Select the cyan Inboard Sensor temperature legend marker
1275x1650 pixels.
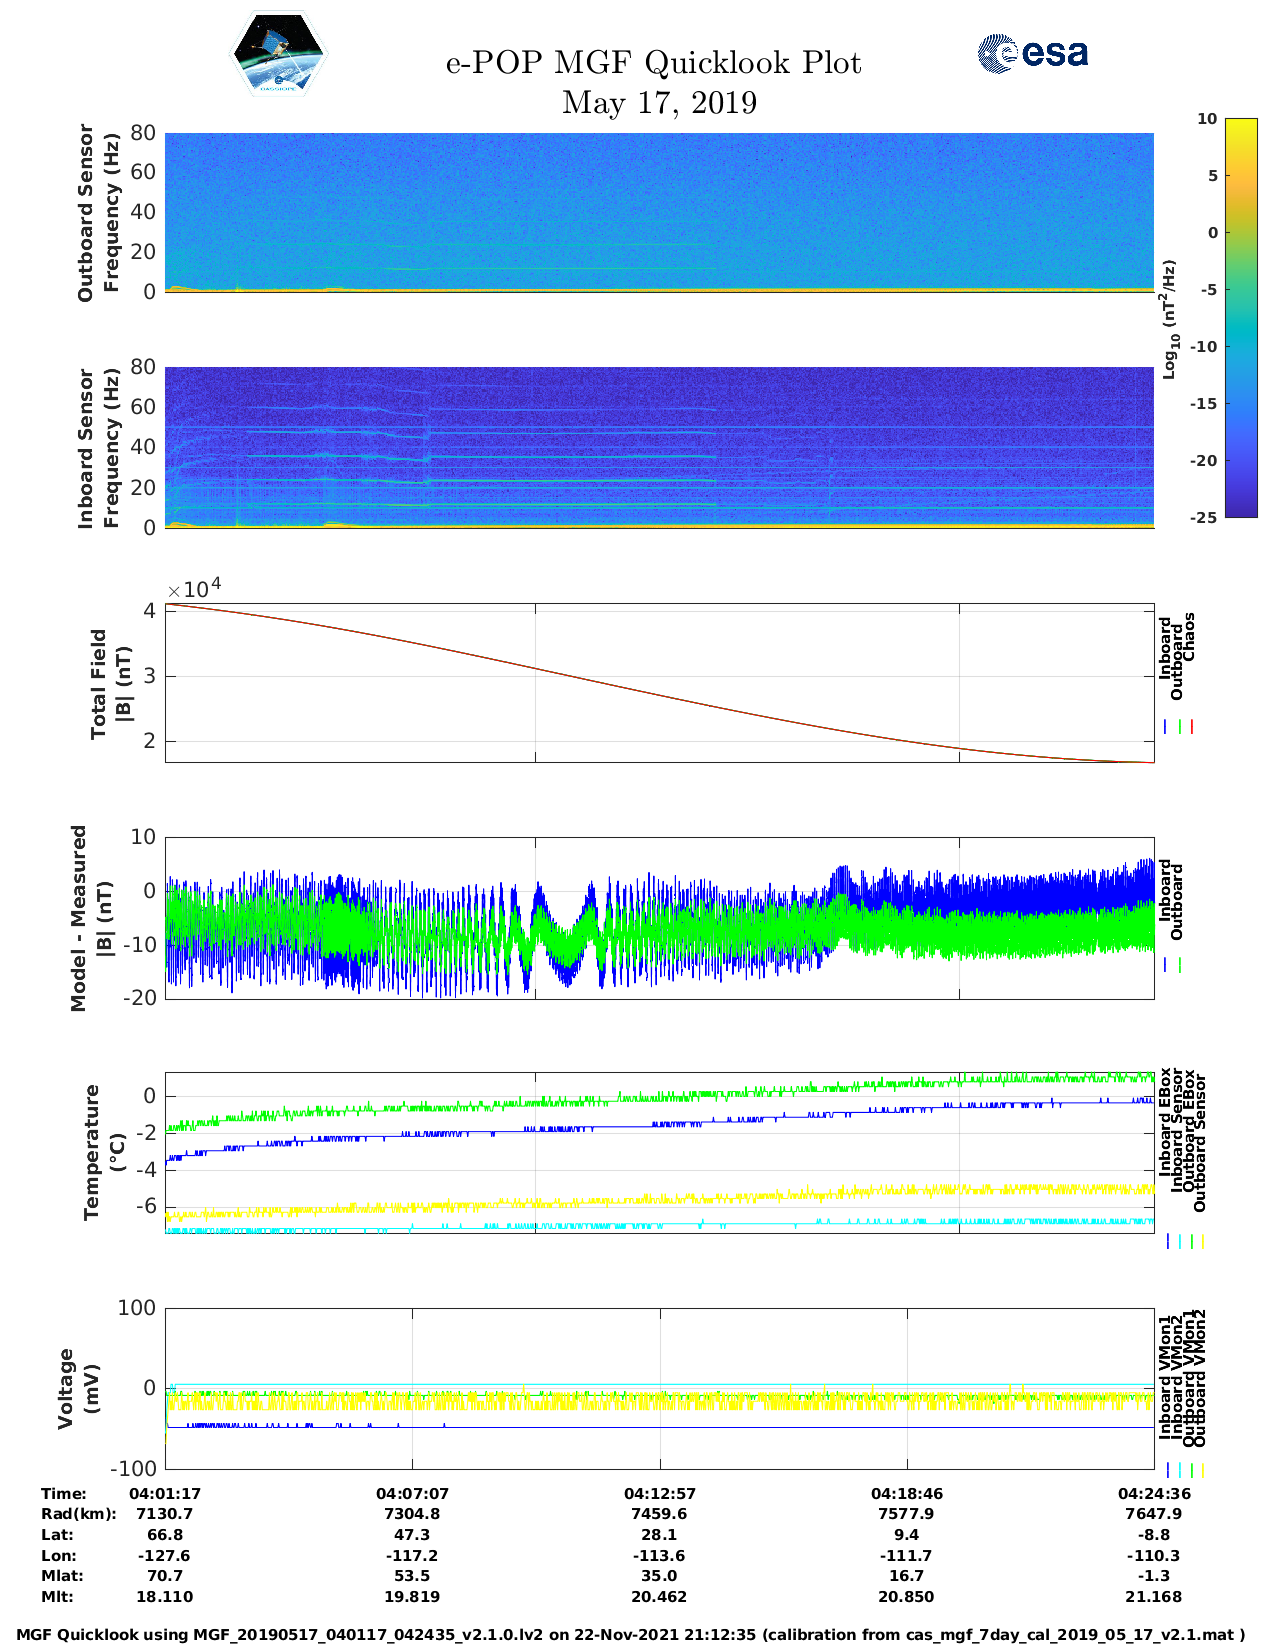pyautogui.click(x=1180, y=1241)
